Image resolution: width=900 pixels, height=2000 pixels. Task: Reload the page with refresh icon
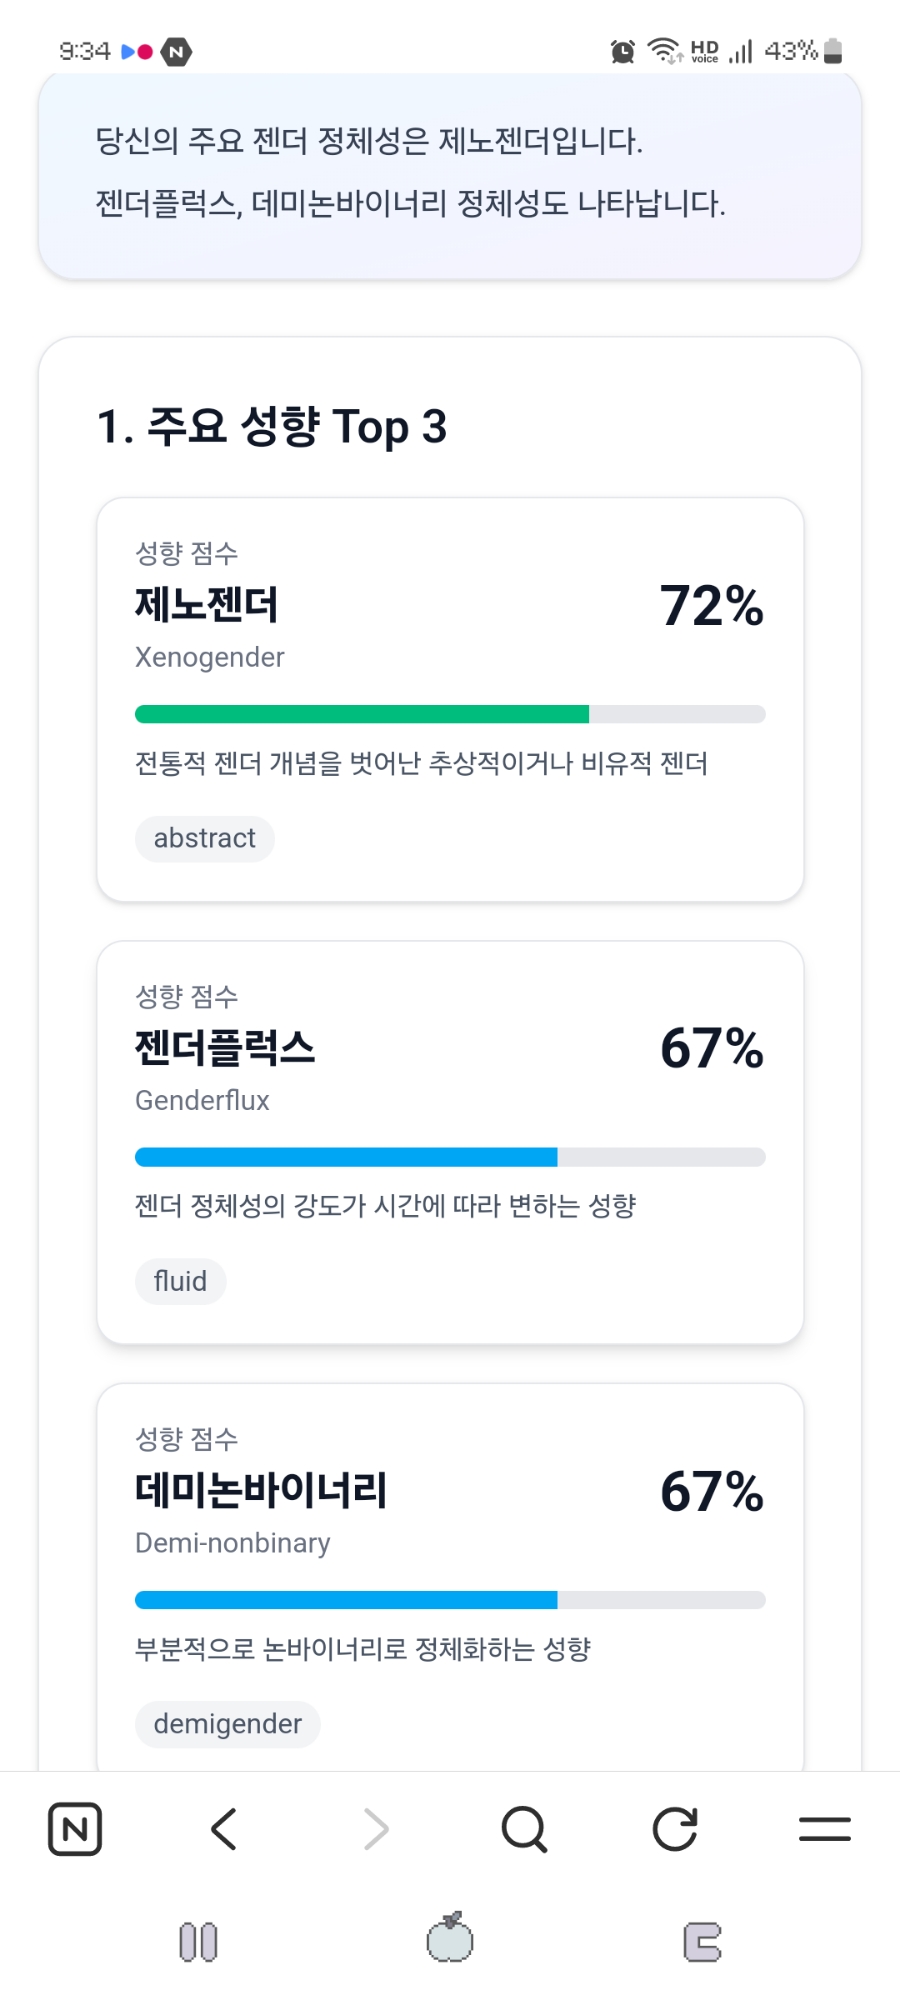tap(675, 1829)
